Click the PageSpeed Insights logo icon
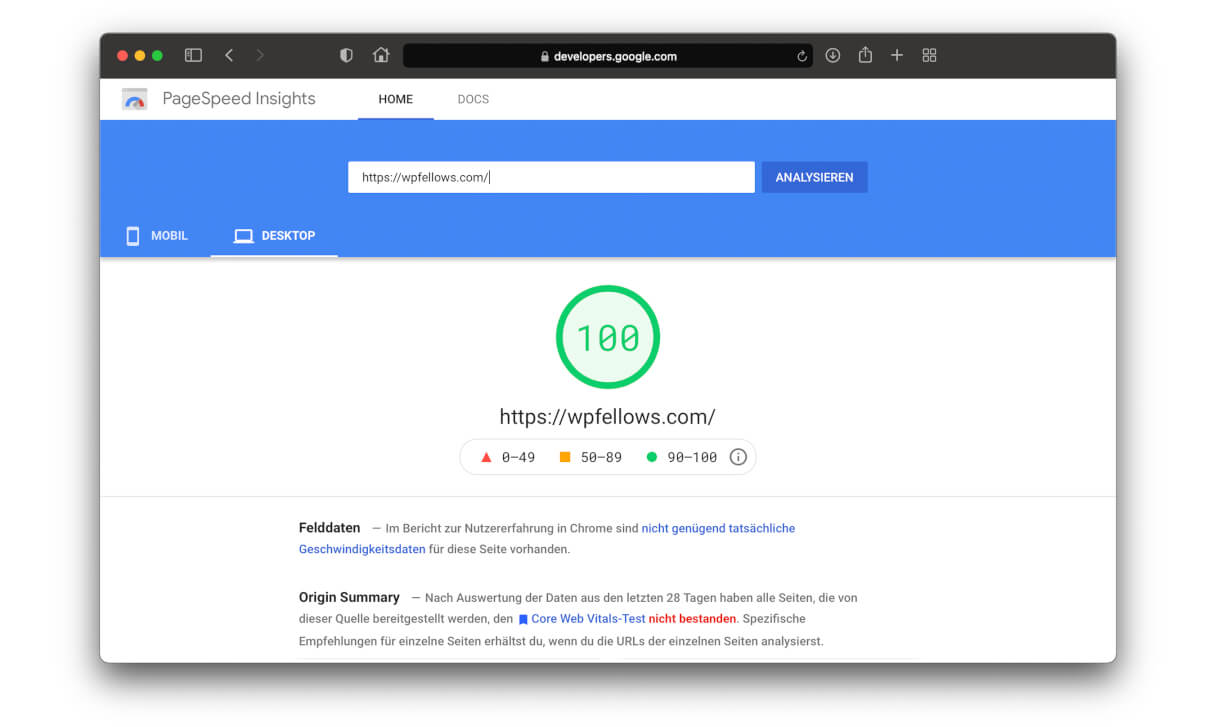The width and height of the screenshot is (1217, 727). [135, 99]
